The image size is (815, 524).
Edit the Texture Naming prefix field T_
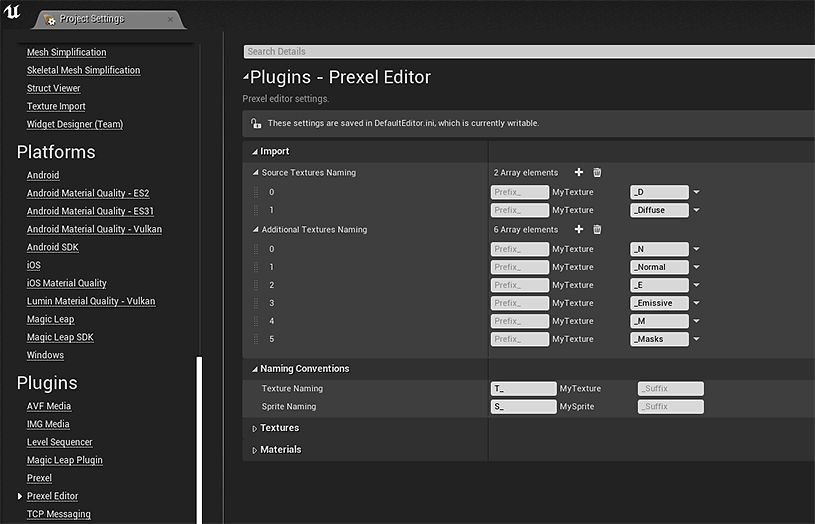coord(523,389)
